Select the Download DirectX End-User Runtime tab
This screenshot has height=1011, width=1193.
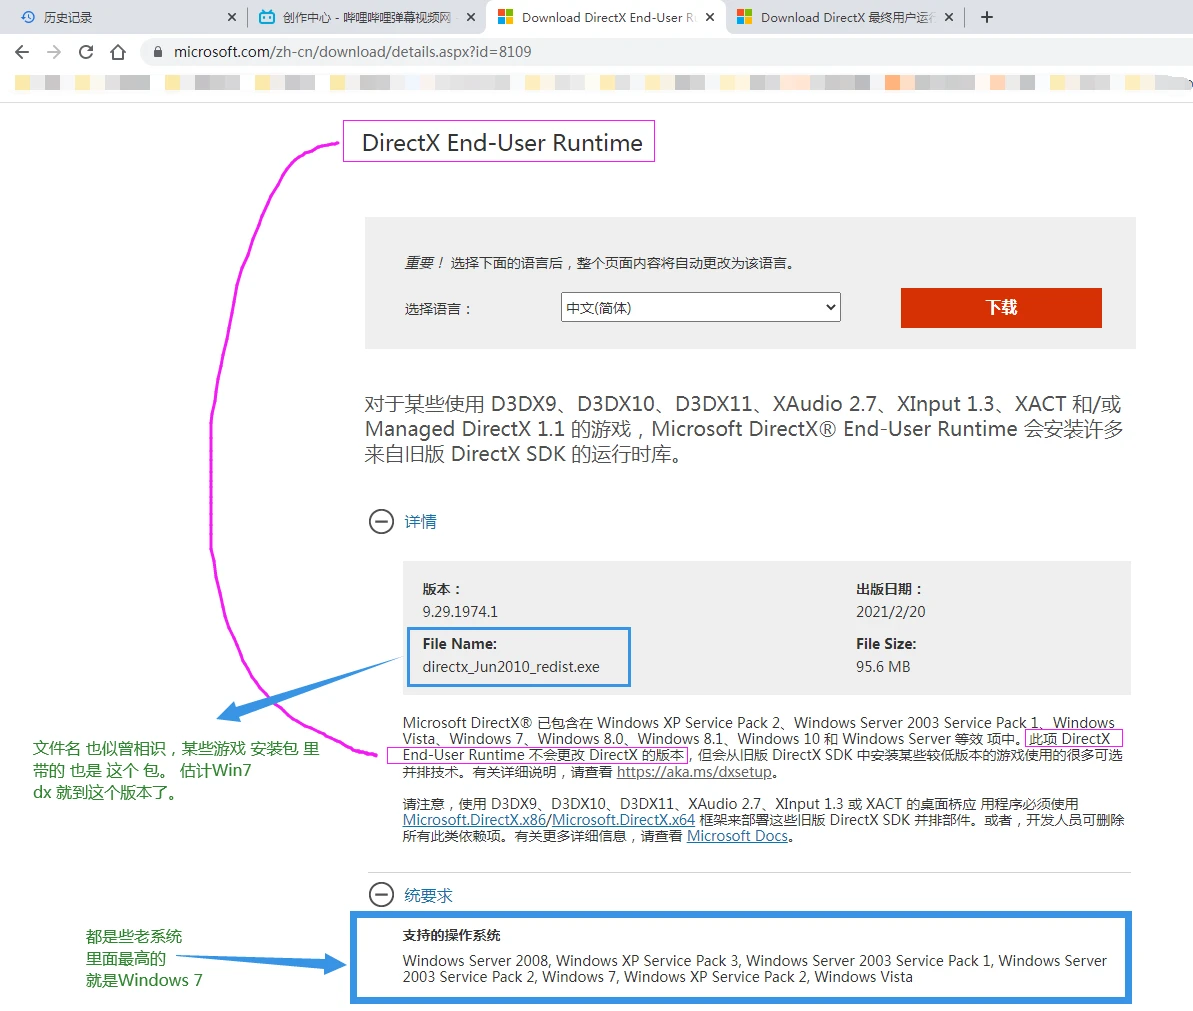pos(605,17)
